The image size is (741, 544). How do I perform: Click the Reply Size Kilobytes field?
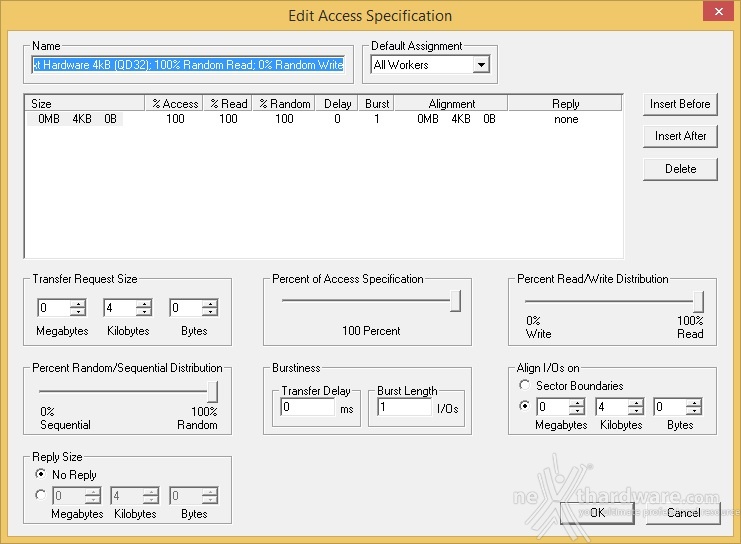(x=127, y=496)
